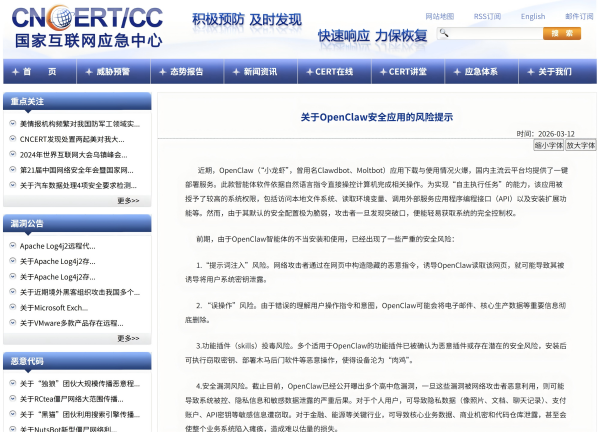Go to the 首页 home menu
This screenshot has height=432, width=600.
pos(40,72)
